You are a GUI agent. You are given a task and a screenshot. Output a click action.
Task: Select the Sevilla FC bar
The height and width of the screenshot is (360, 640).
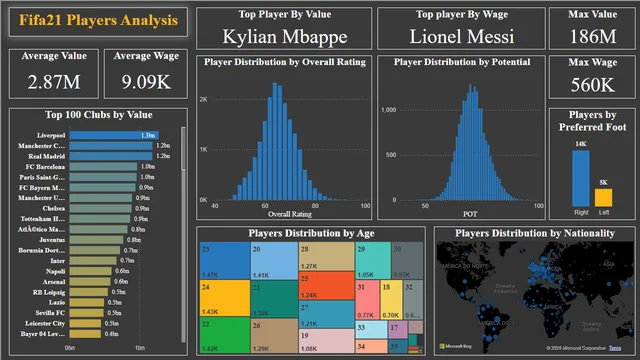click(x=87, y=313)
